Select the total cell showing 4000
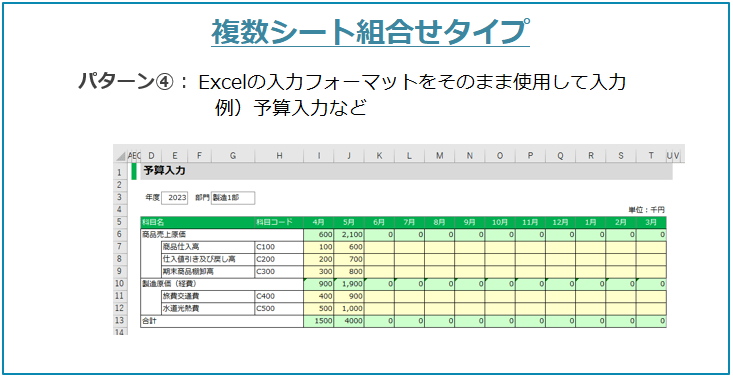The height and width of the screenshot is (378, 733). [x=349, y=321]
